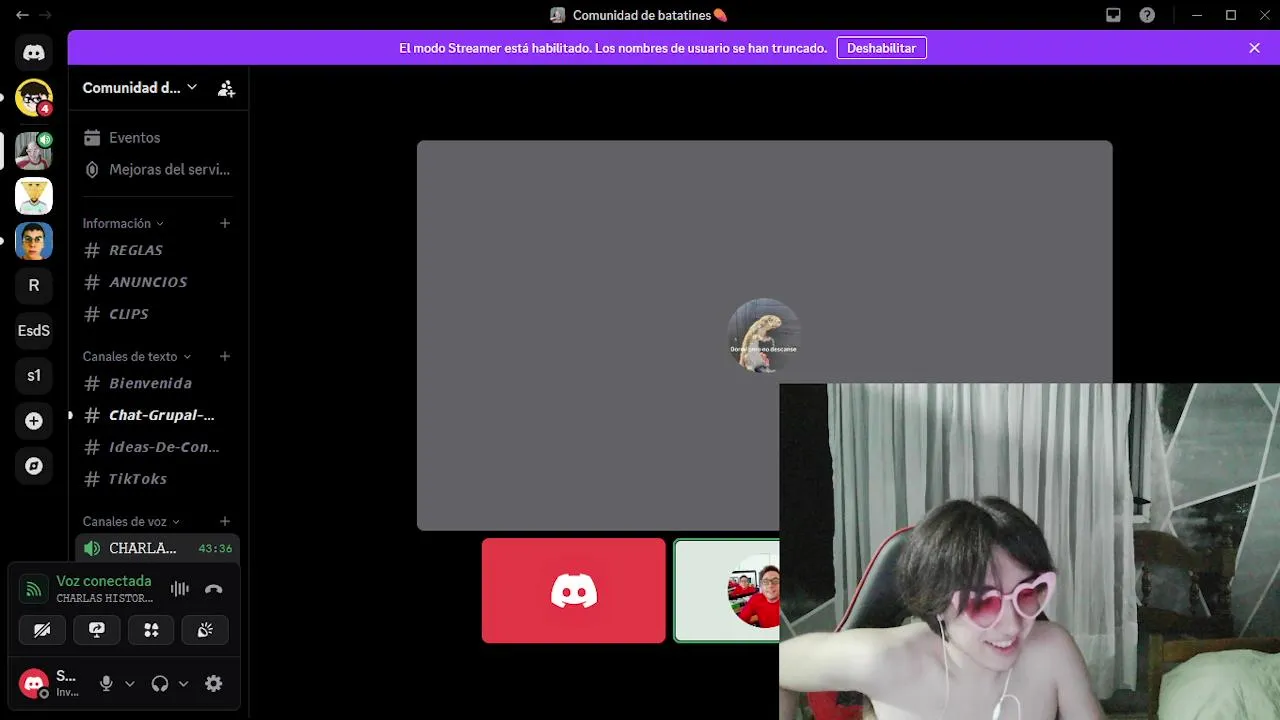Open the s1 server icon

(34, 376)
